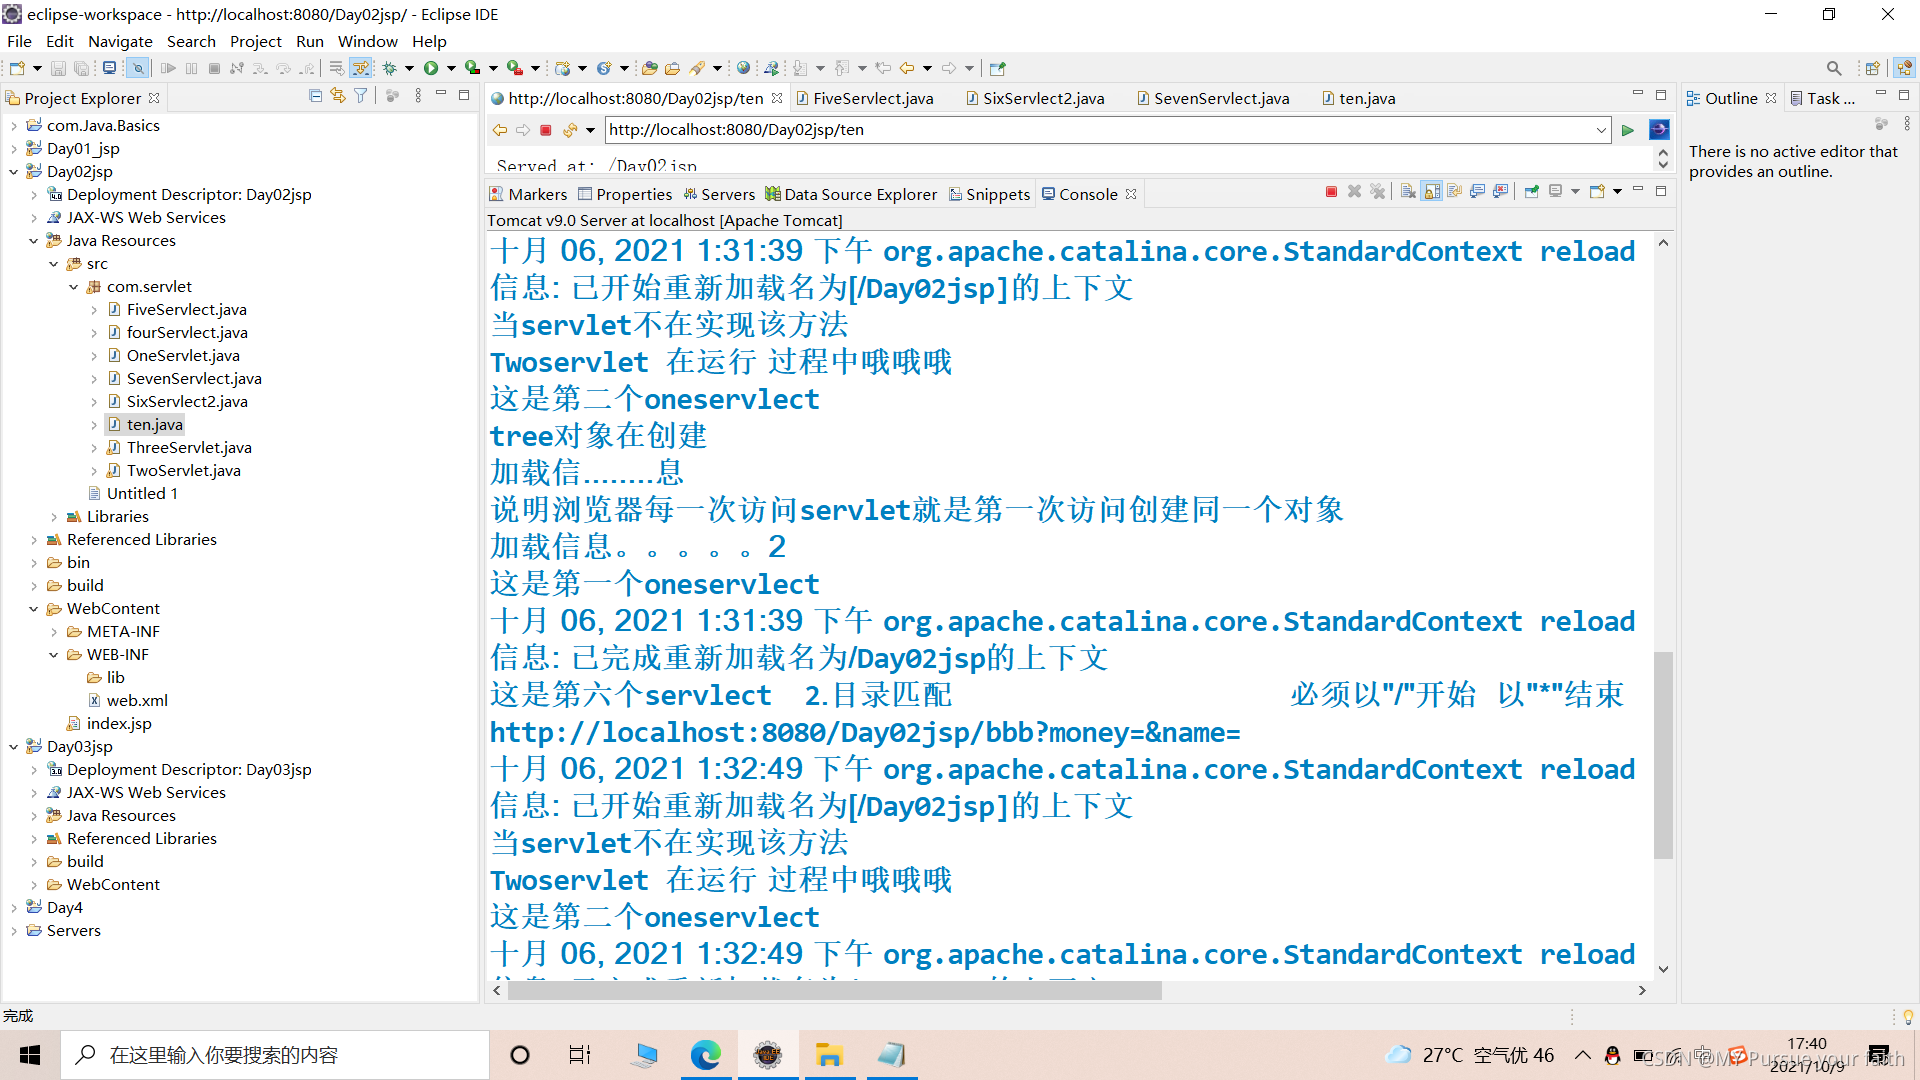Pin the console view
This screenshot has height=1080, width=1920.
1532,192
